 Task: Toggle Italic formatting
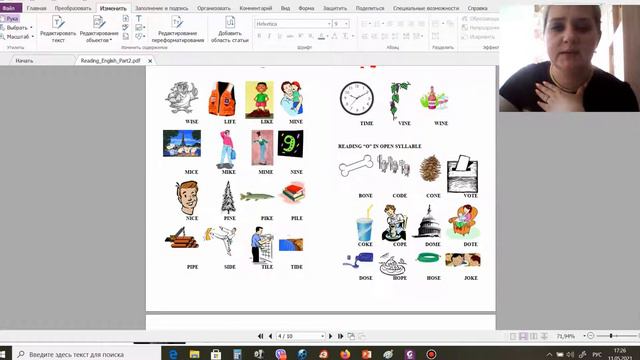tap(269, 36)
